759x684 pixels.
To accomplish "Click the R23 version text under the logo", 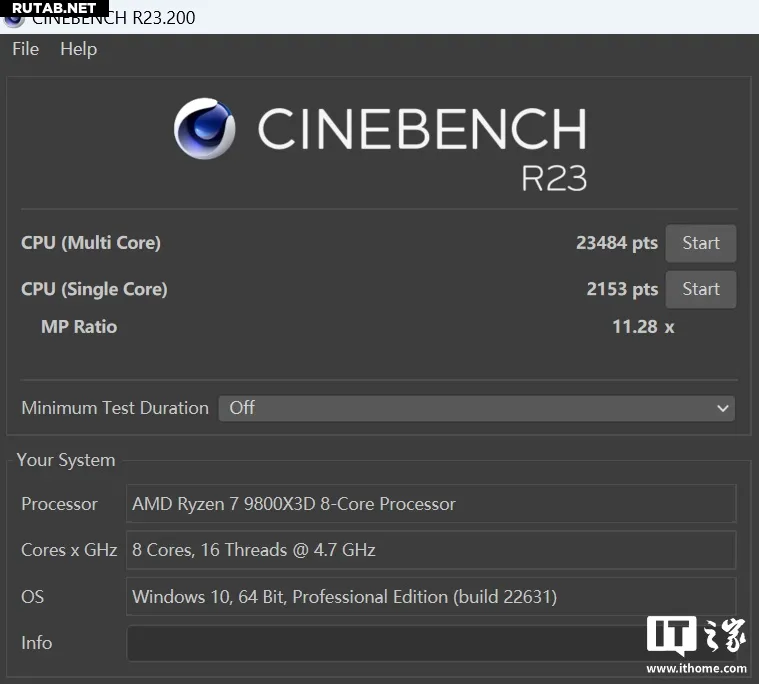I will 553,178.
